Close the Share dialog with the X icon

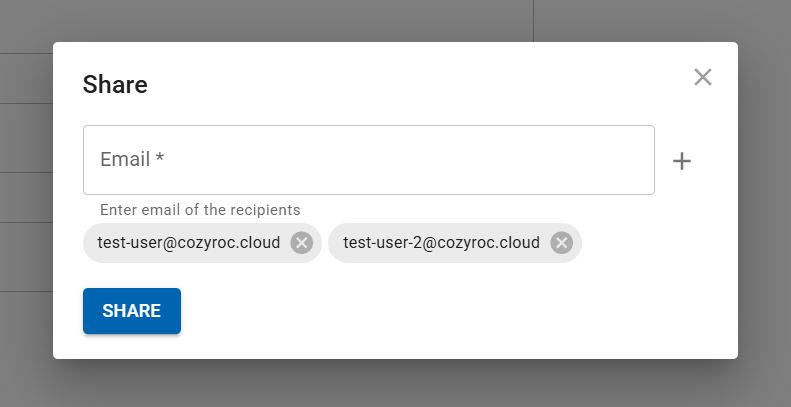click(703, 78)
